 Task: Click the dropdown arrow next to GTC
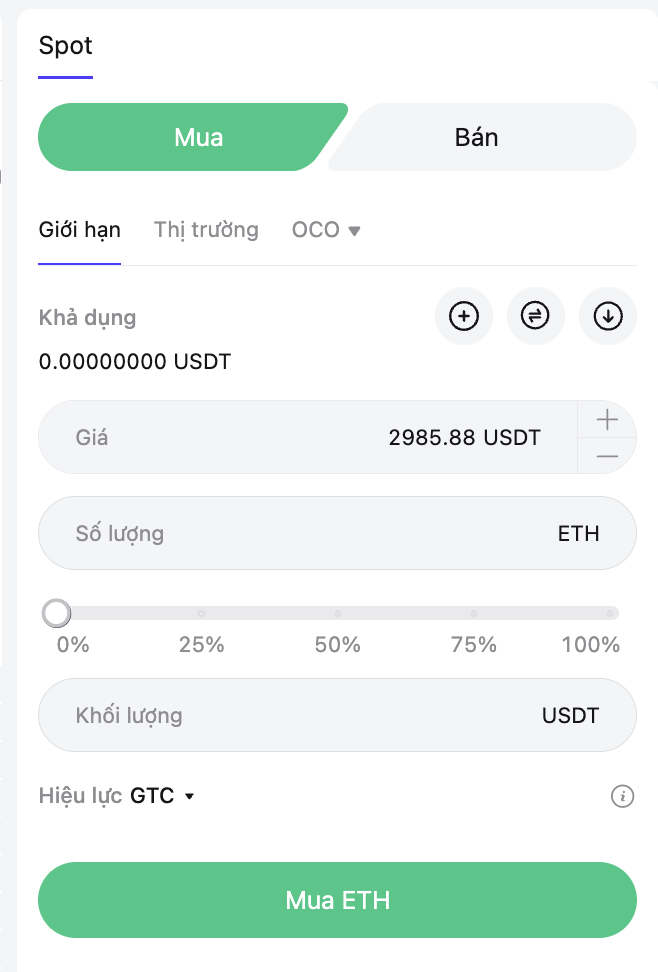(192, 796)
